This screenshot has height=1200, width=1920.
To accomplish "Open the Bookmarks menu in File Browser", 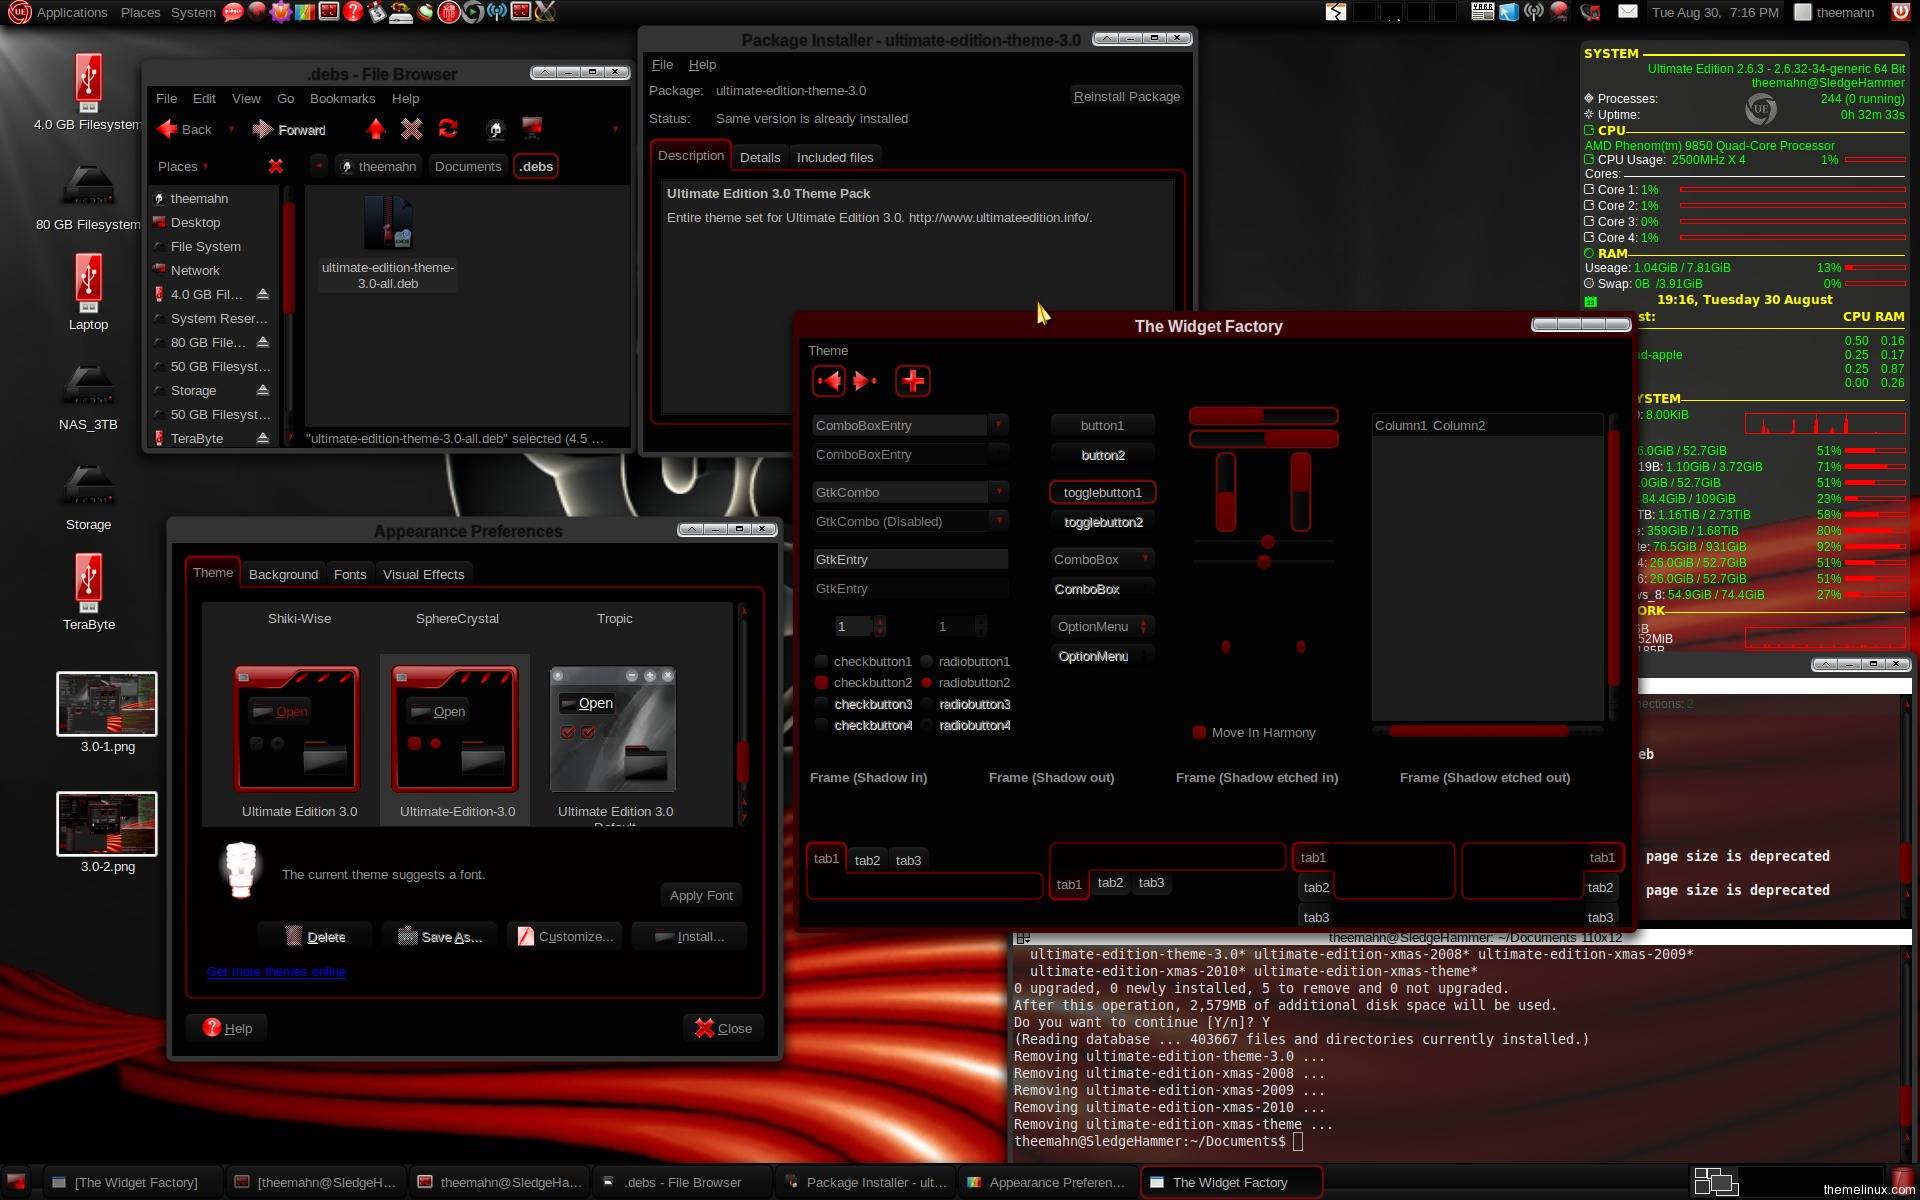I will [x=342, y=98].
